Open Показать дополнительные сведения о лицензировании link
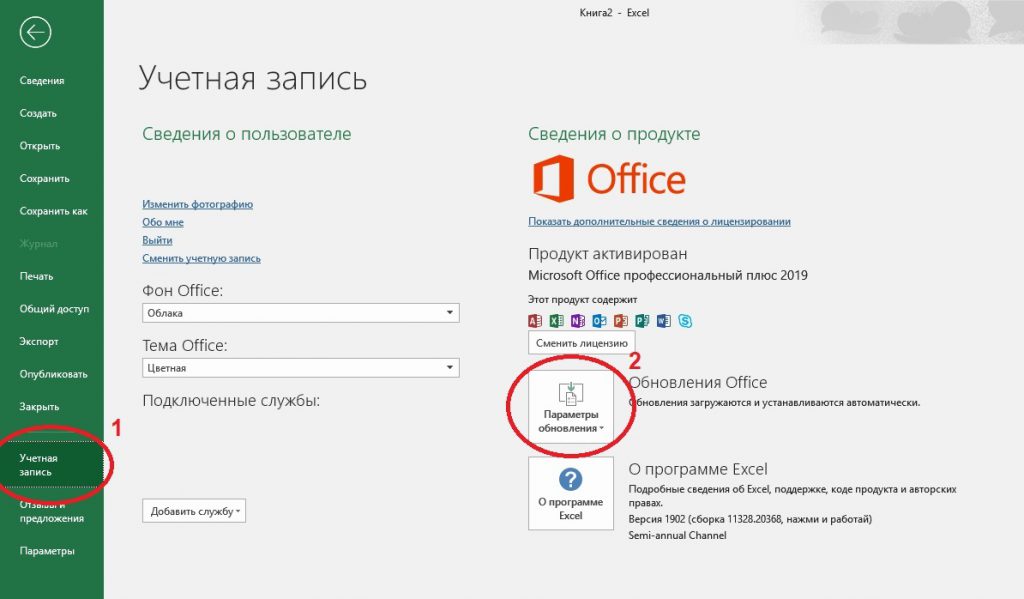Viewport: 1024px width, 599px height. pos(659,221)
